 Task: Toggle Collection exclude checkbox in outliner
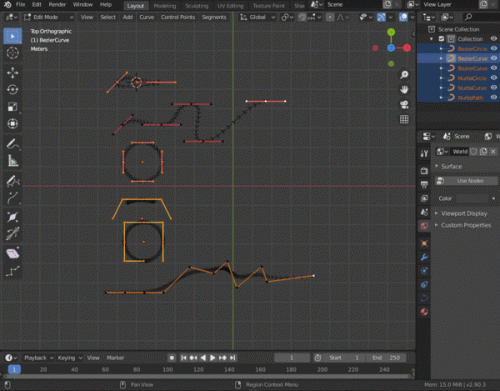(441, 39)
